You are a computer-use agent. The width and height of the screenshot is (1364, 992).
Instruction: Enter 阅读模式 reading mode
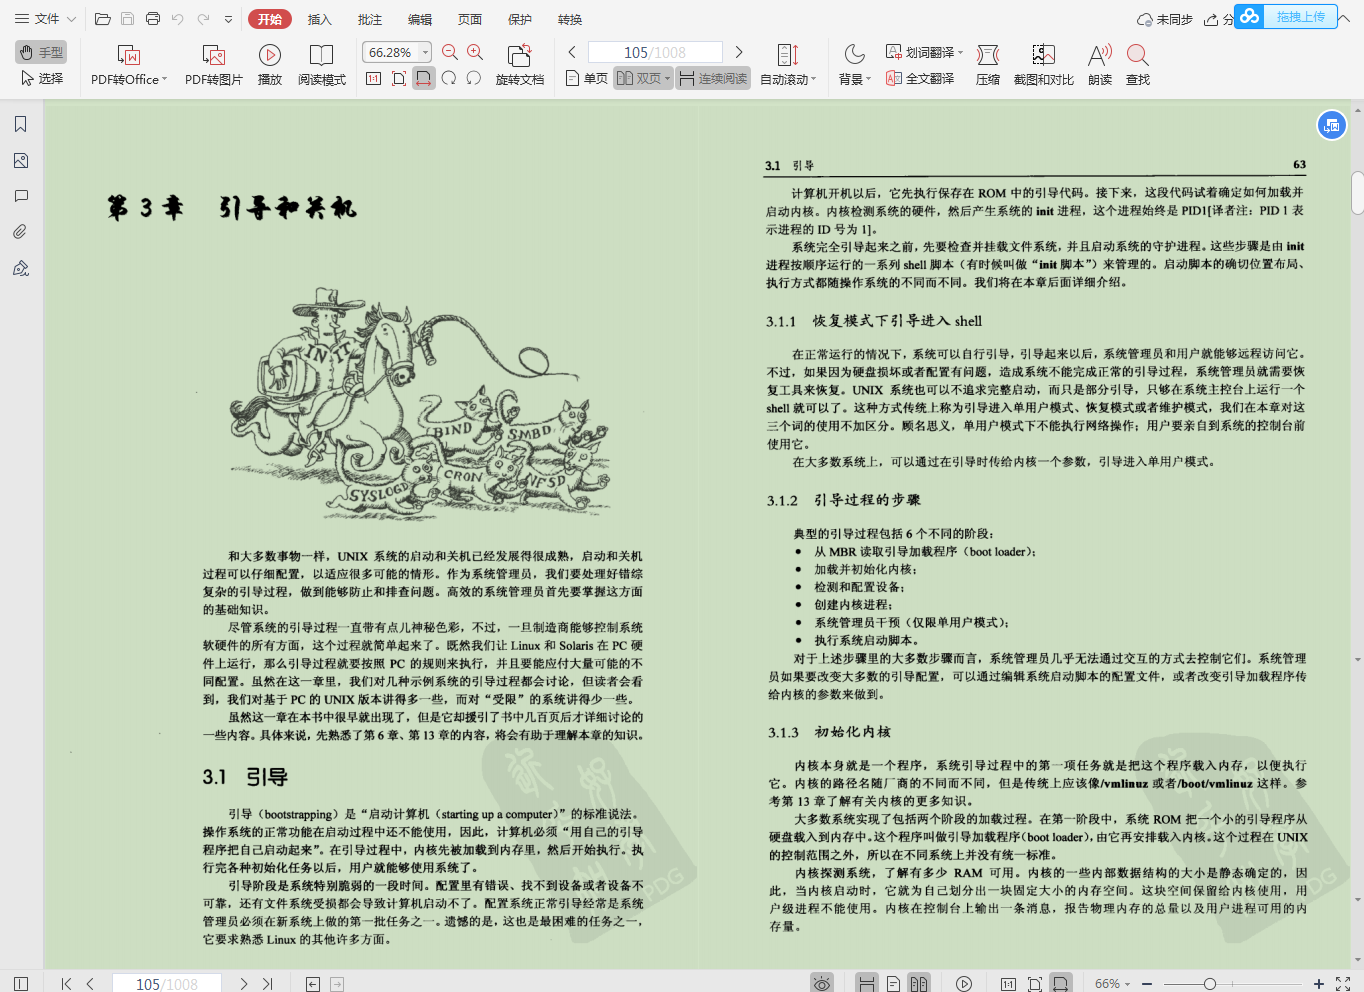[x=322, y=65]
